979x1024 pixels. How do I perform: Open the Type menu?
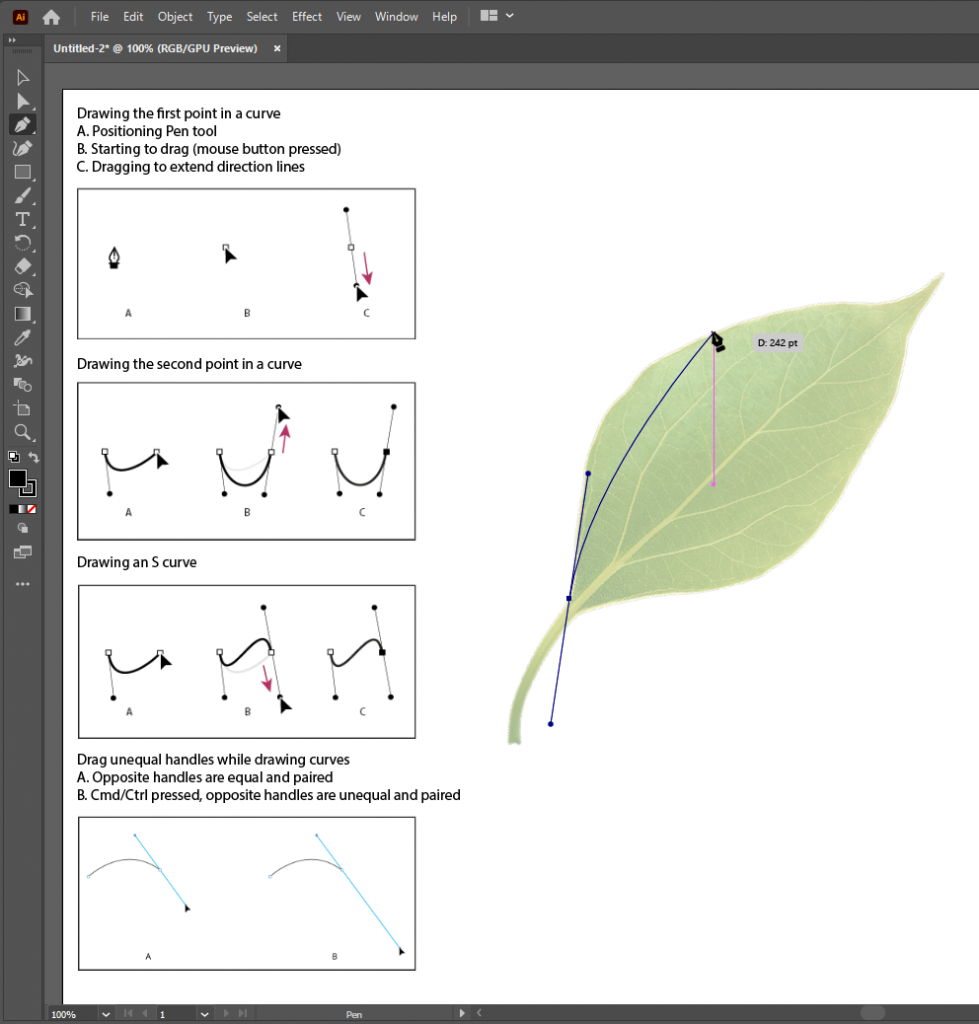pos(219,17)
